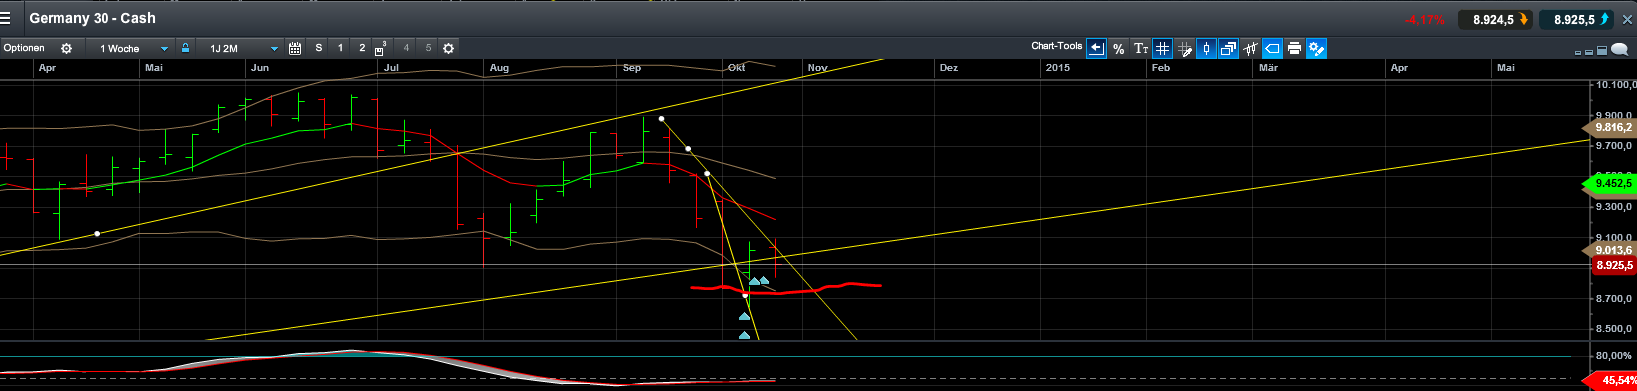Open the bar-chart studies tool

[1250, 48]
